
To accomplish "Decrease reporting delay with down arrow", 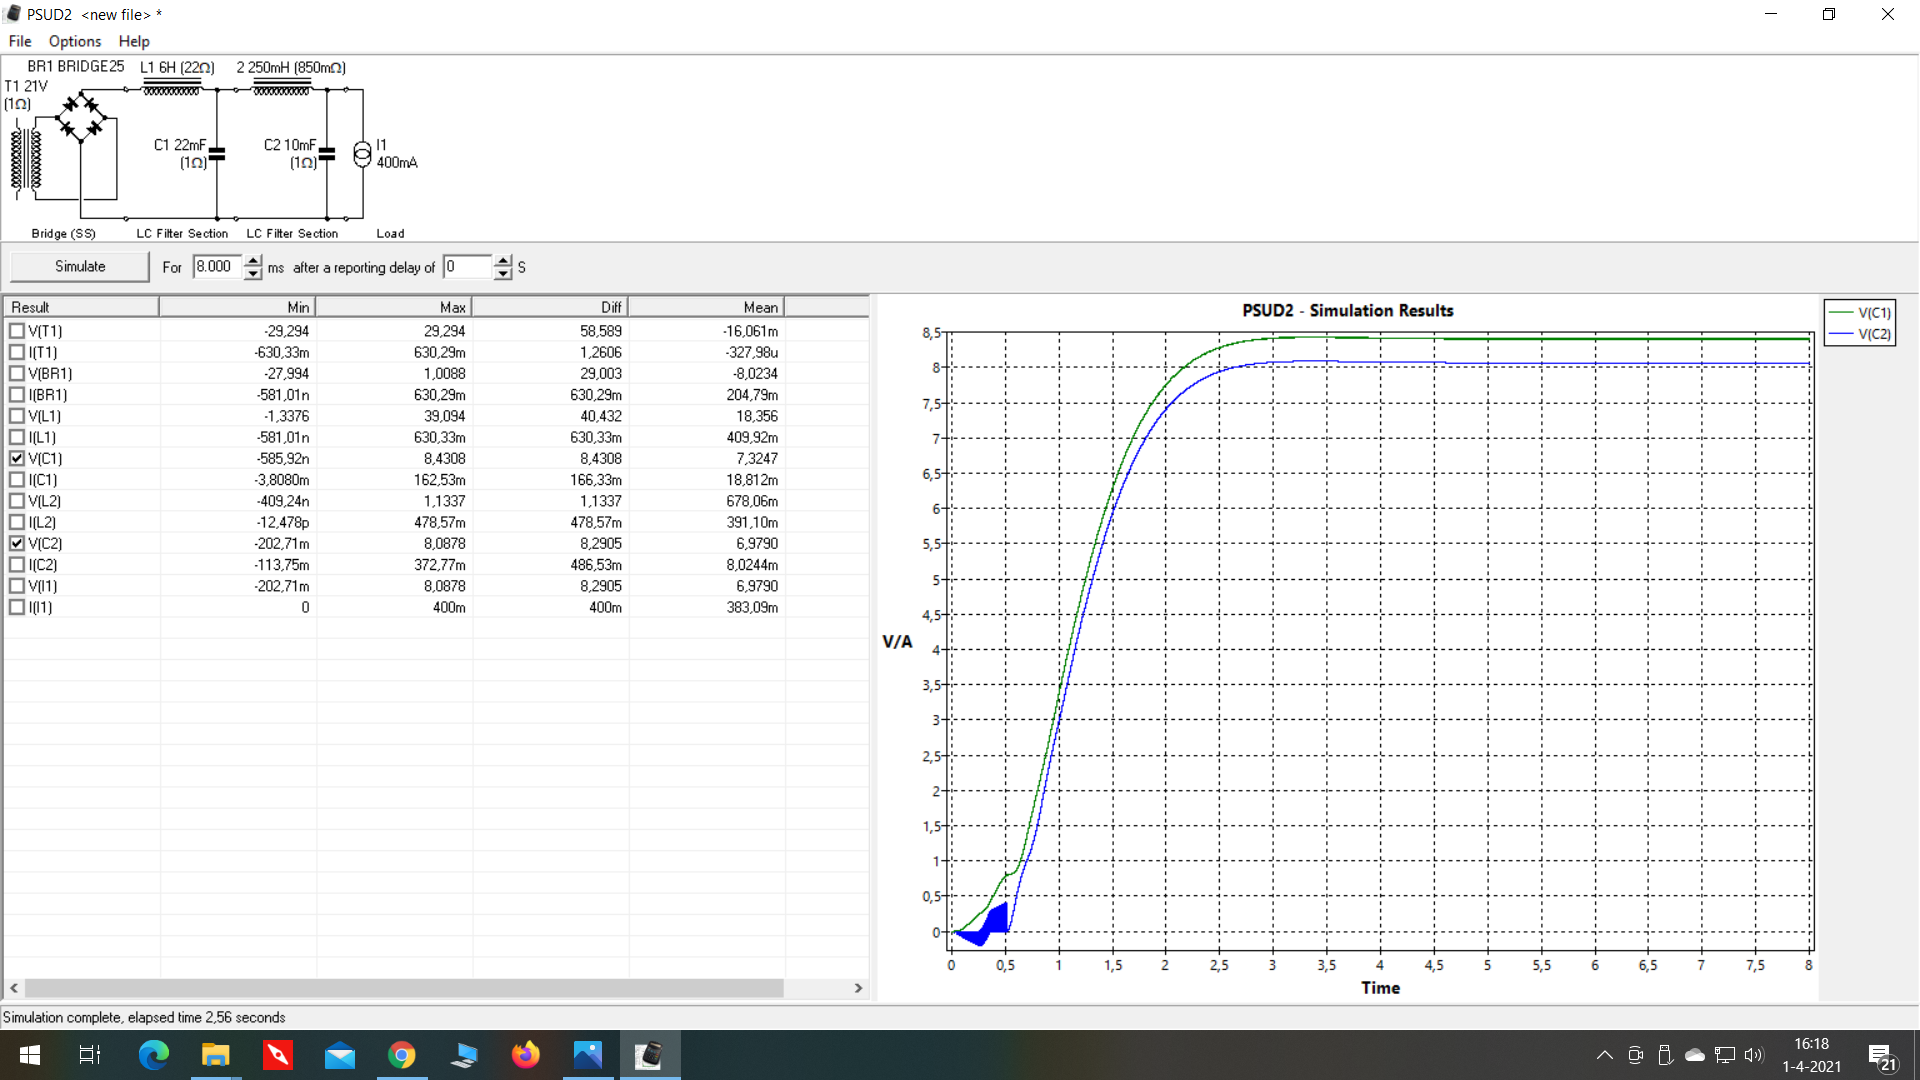I will (x=503, y=273).
